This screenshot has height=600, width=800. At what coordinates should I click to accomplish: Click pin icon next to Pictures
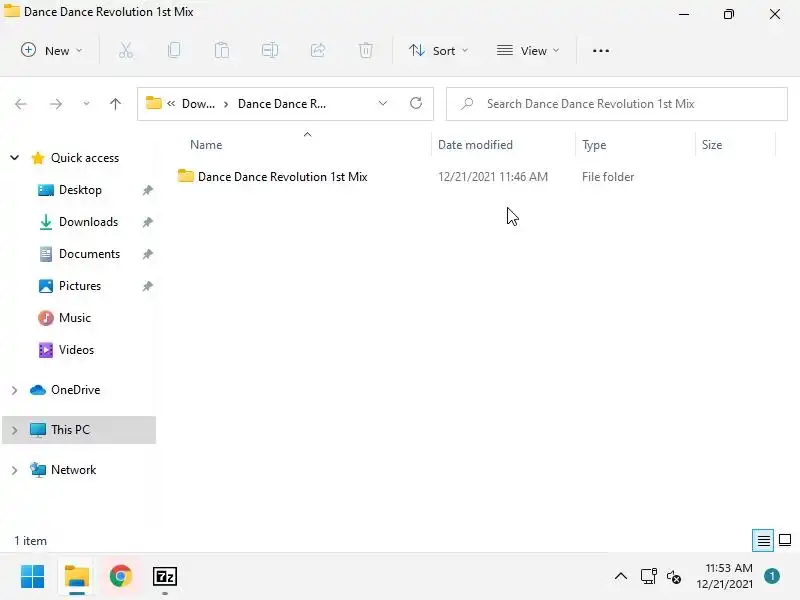point(147,286)
